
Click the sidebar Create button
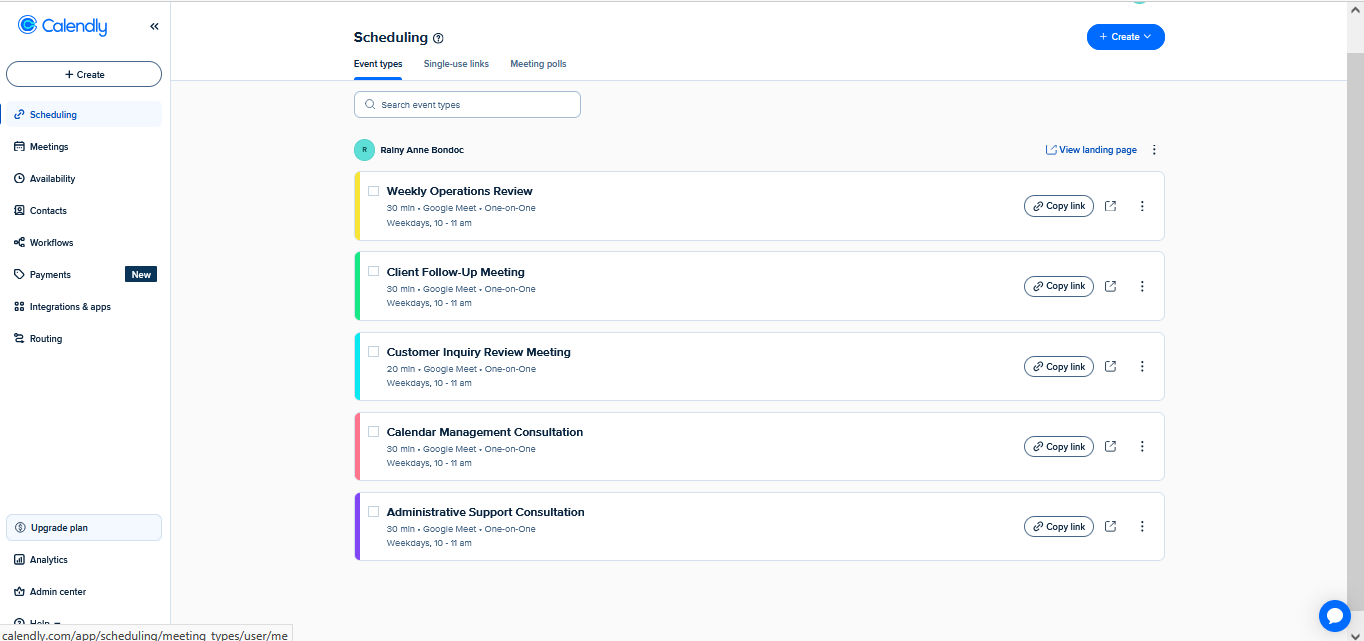(84, 74)
